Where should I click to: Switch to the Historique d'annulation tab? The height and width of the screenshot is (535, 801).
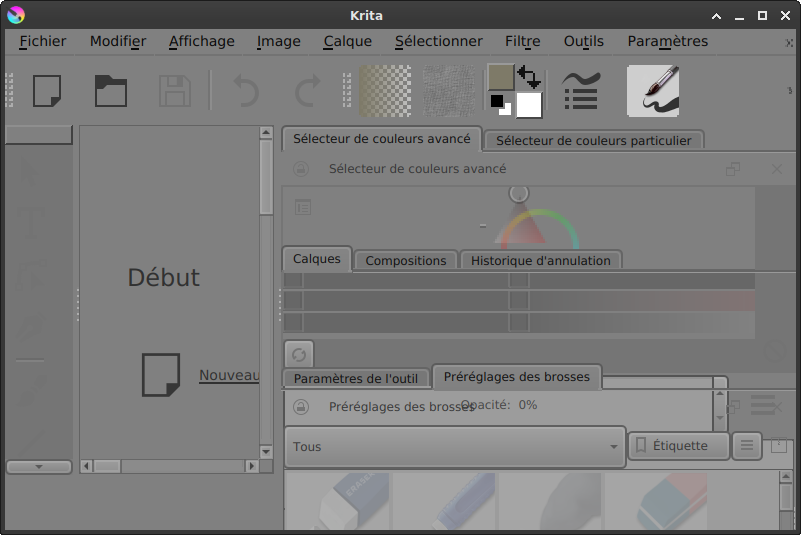pyautogui.click(x=540, y=260)
